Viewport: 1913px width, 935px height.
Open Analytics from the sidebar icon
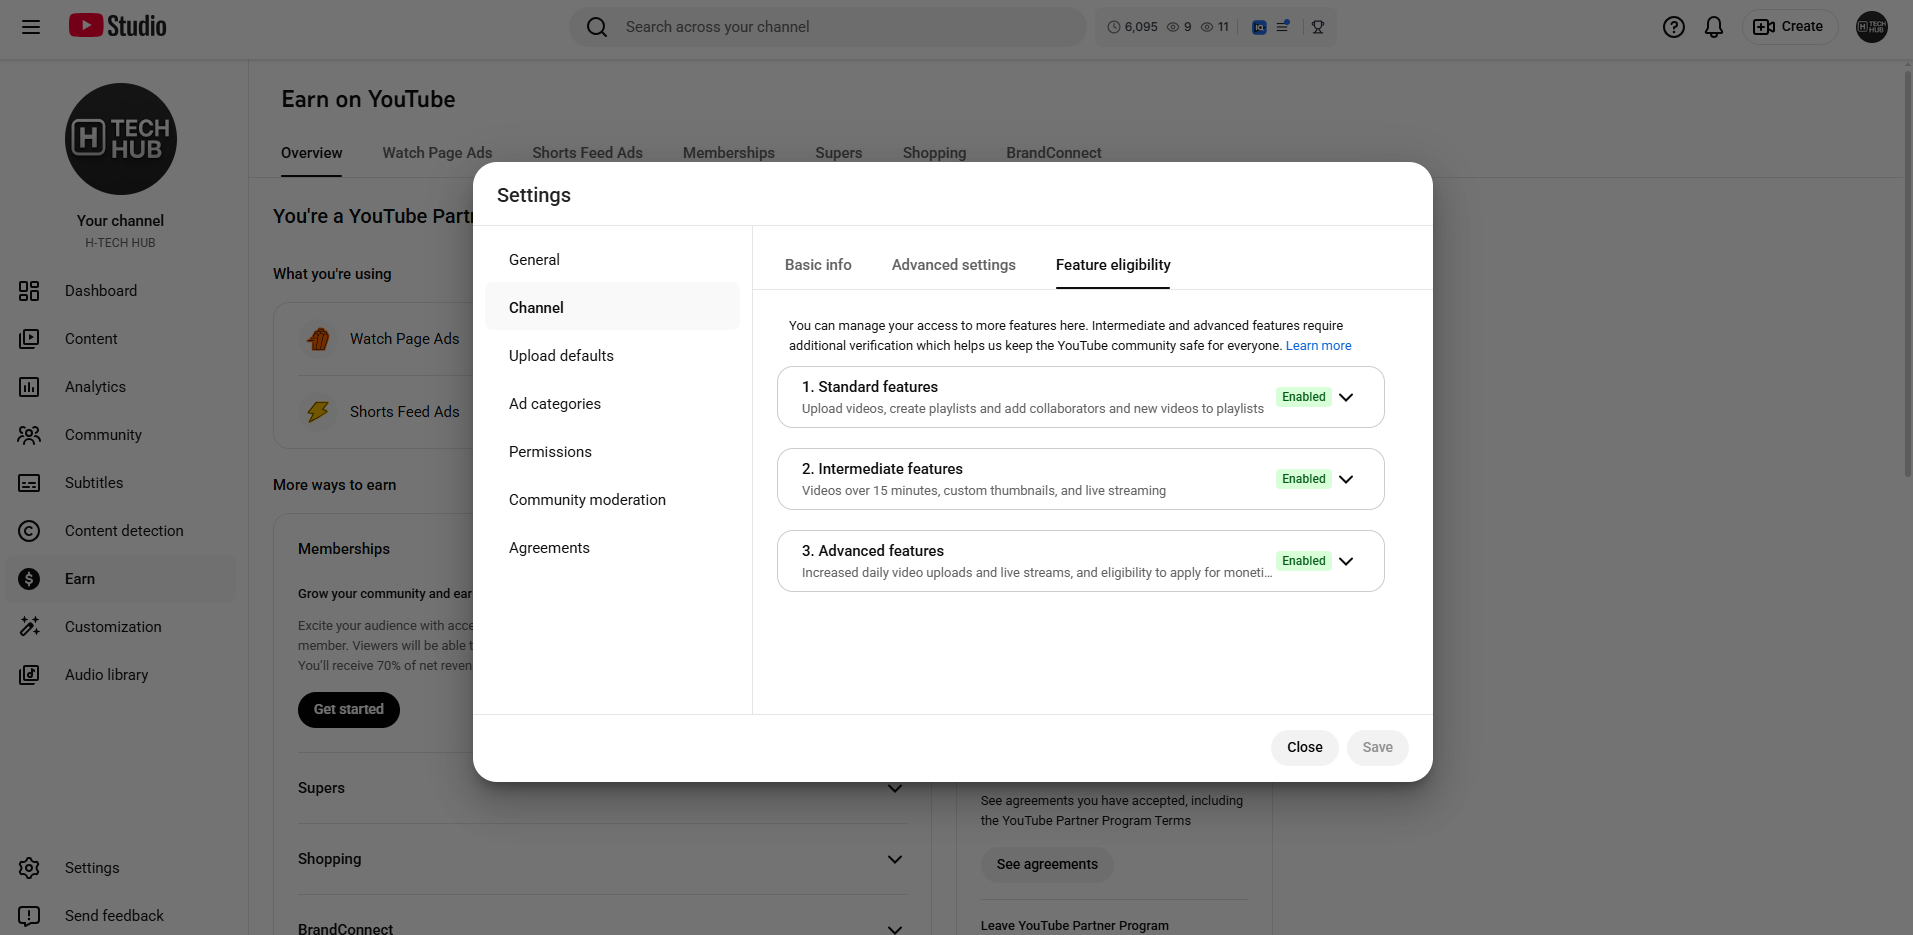click(x=29, y=387)
